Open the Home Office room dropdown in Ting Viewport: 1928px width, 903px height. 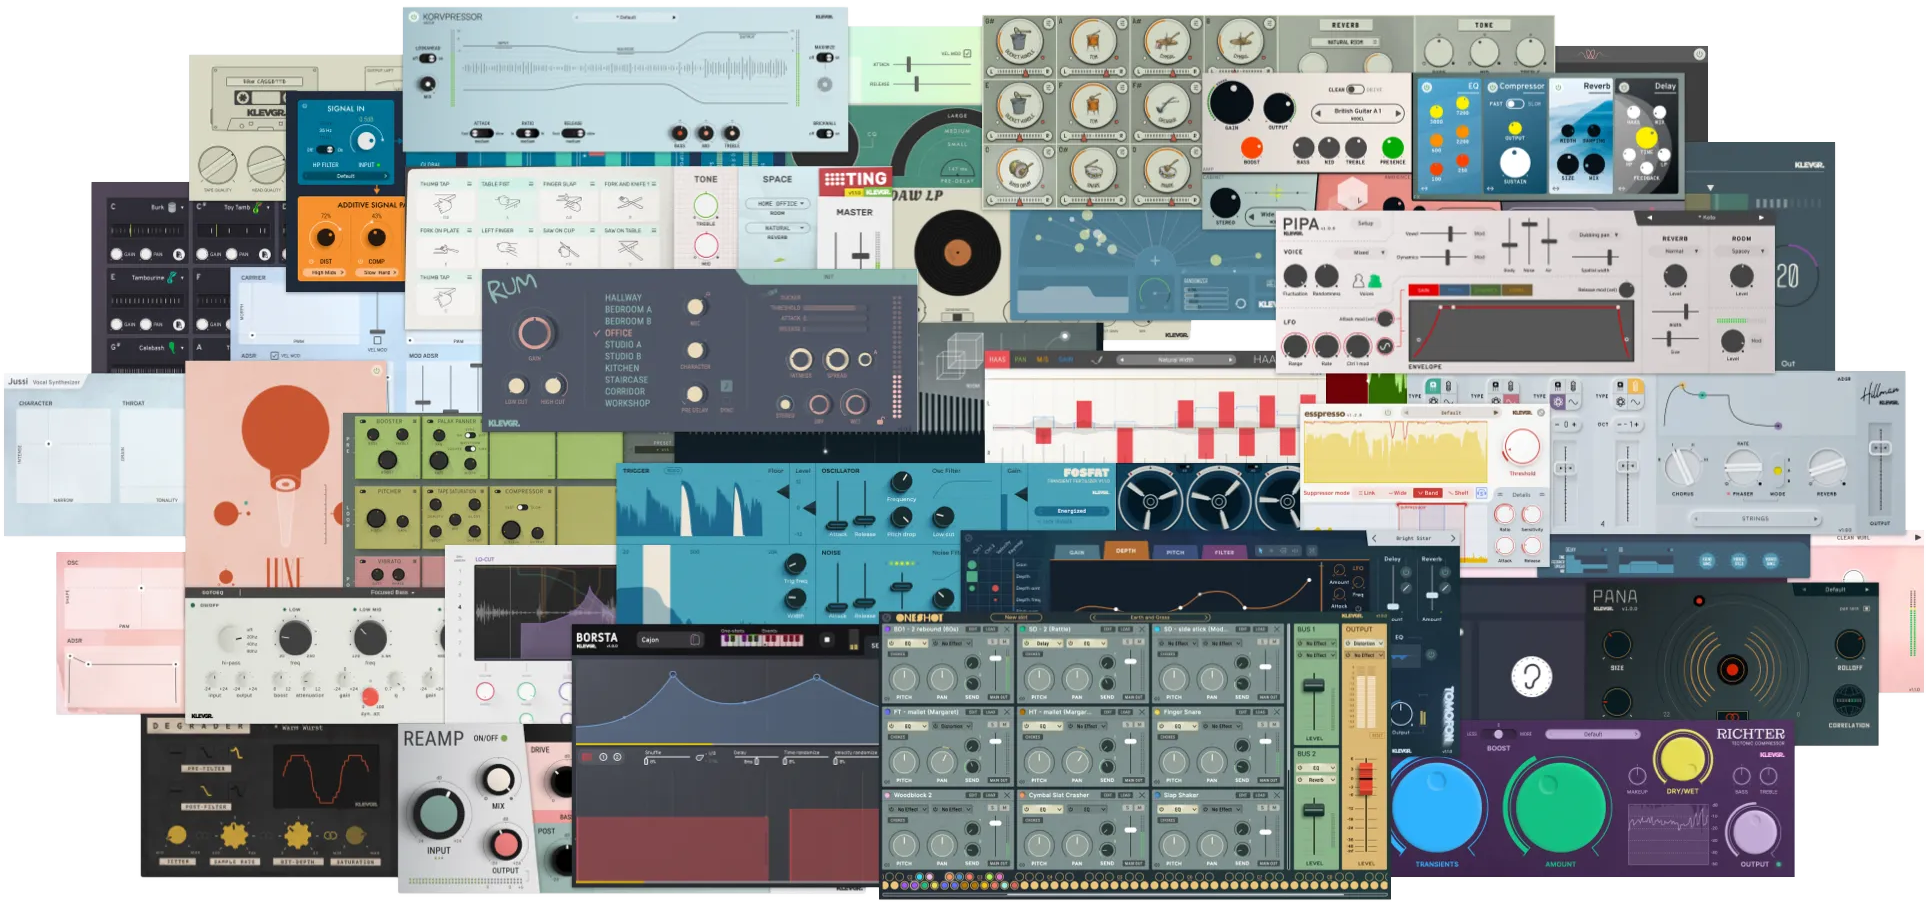pyautogui.click(x=777, y=204)
